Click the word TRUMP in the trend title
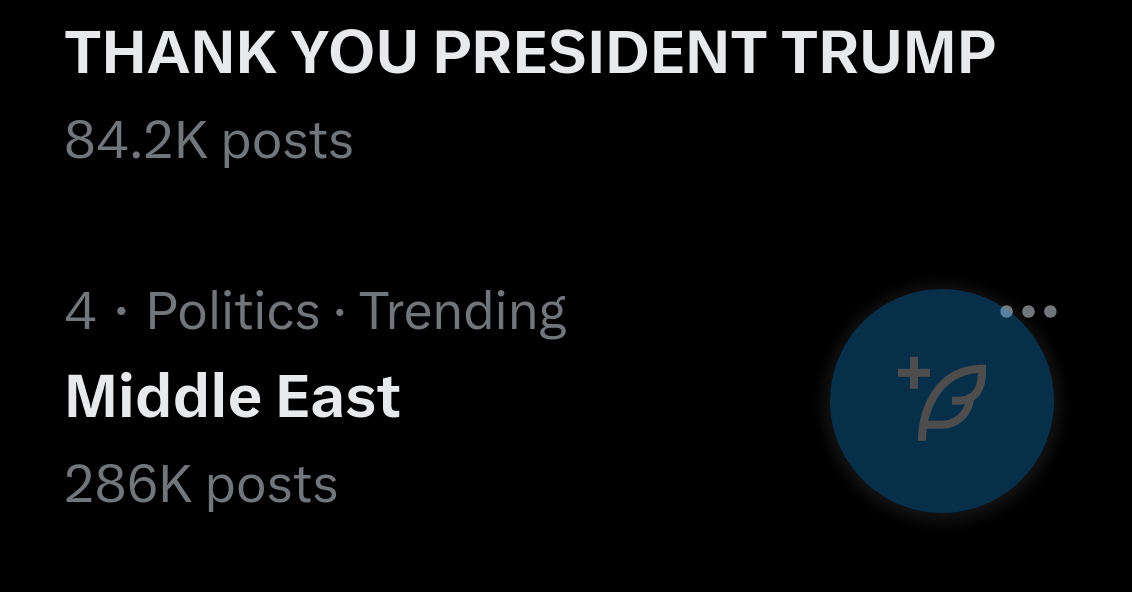Viewport: 1132px width, 592px height. point(888,52)
